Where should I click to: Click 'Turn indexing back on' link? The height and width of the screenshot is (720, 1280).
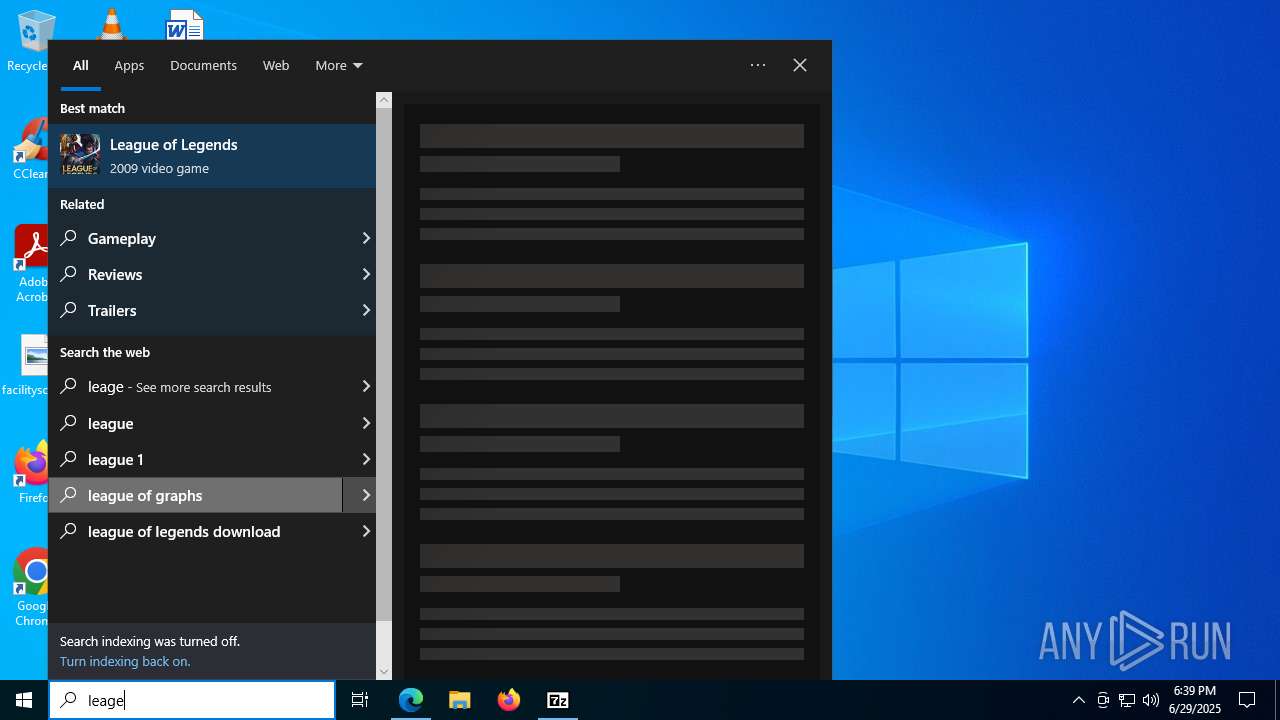[x=125, y=661]
